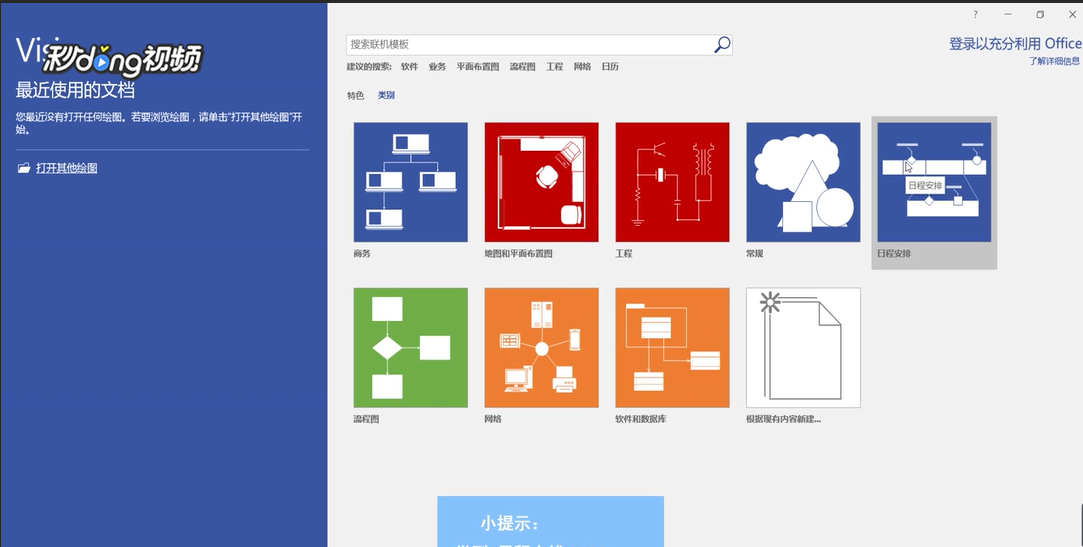Choose the 常规 shapes template thumbnail
This screenshot has width=1083, height=547.
803,182
